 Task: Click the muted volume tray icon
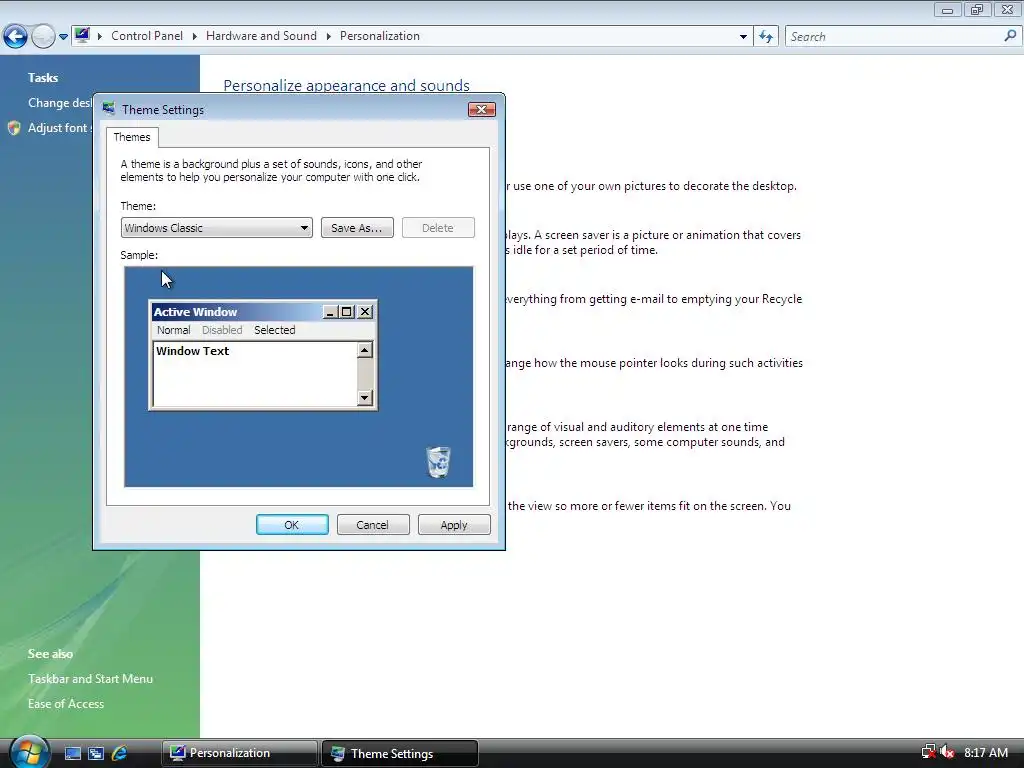947,752
